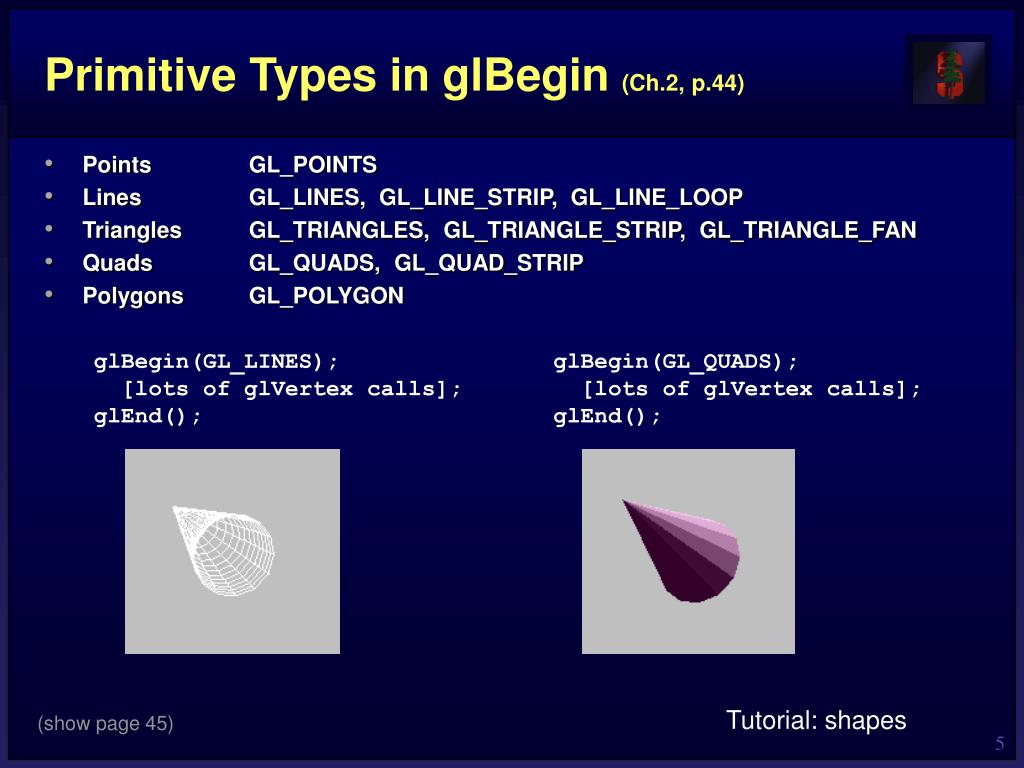Select the 'GL_LINES,' constant in Lines row
Viewport: 1024px width, 768px height.
pos(307,197)
